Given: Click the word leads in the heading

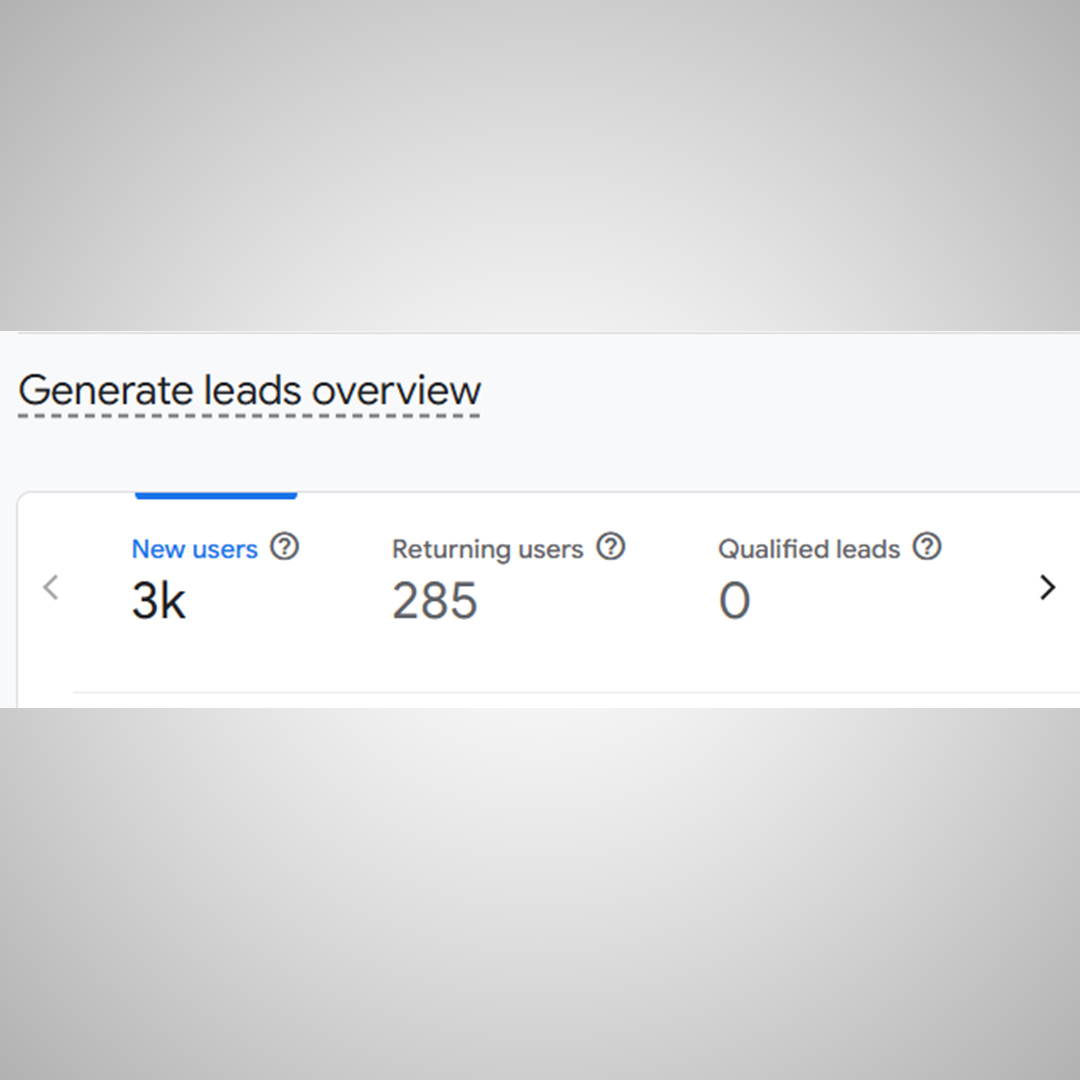Looking at the screenshot, I should coord(254,390).
